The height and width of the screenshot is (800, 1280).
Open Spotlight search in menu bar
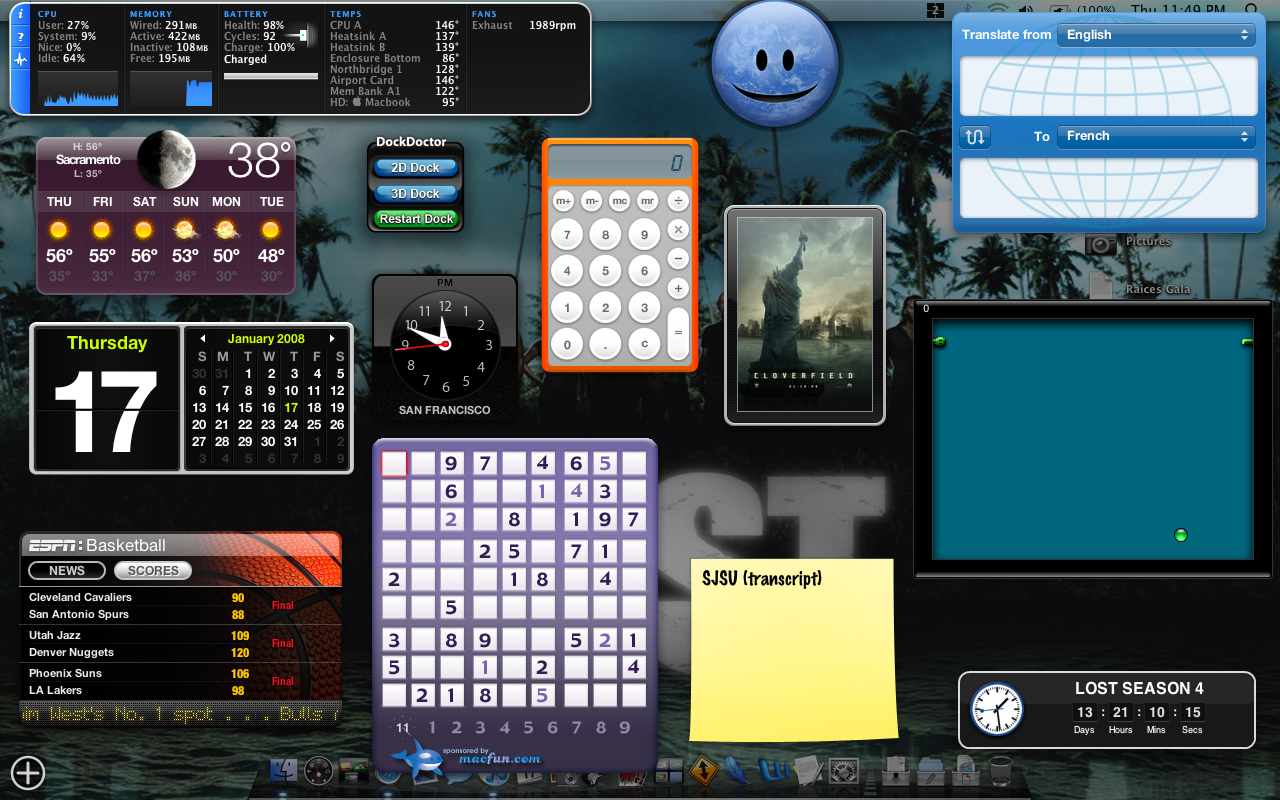(x=1252, y=10)
